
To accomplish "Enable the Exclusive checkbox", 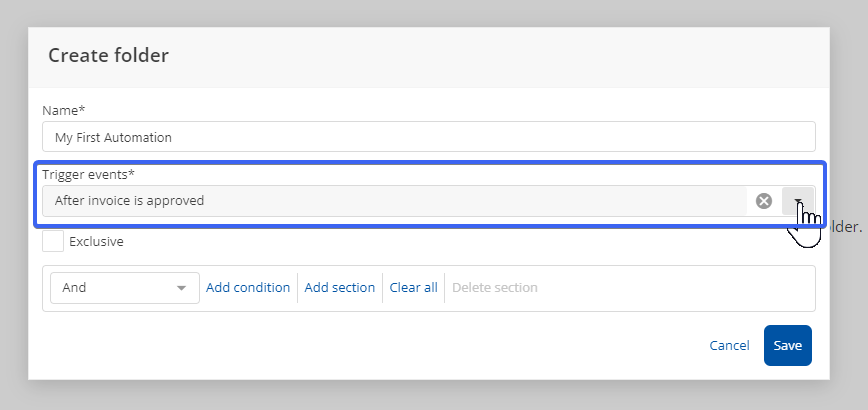I will click(x=53, y=241).
